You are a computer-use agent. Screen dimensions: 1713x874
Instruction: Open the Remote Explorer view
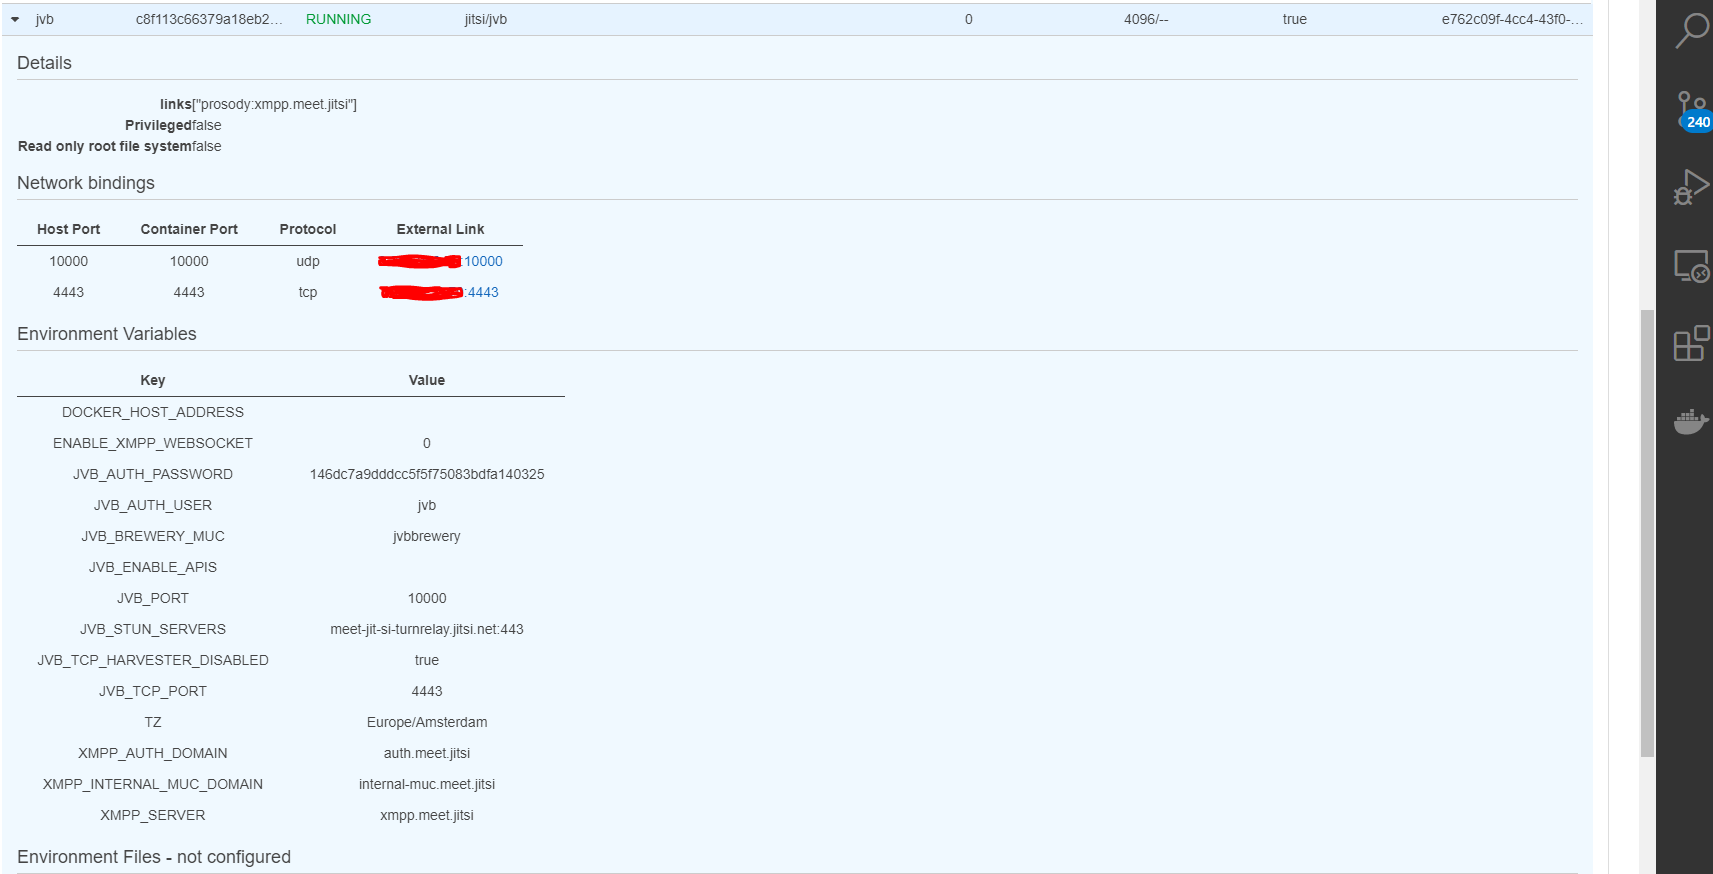tap(1691, 266)
